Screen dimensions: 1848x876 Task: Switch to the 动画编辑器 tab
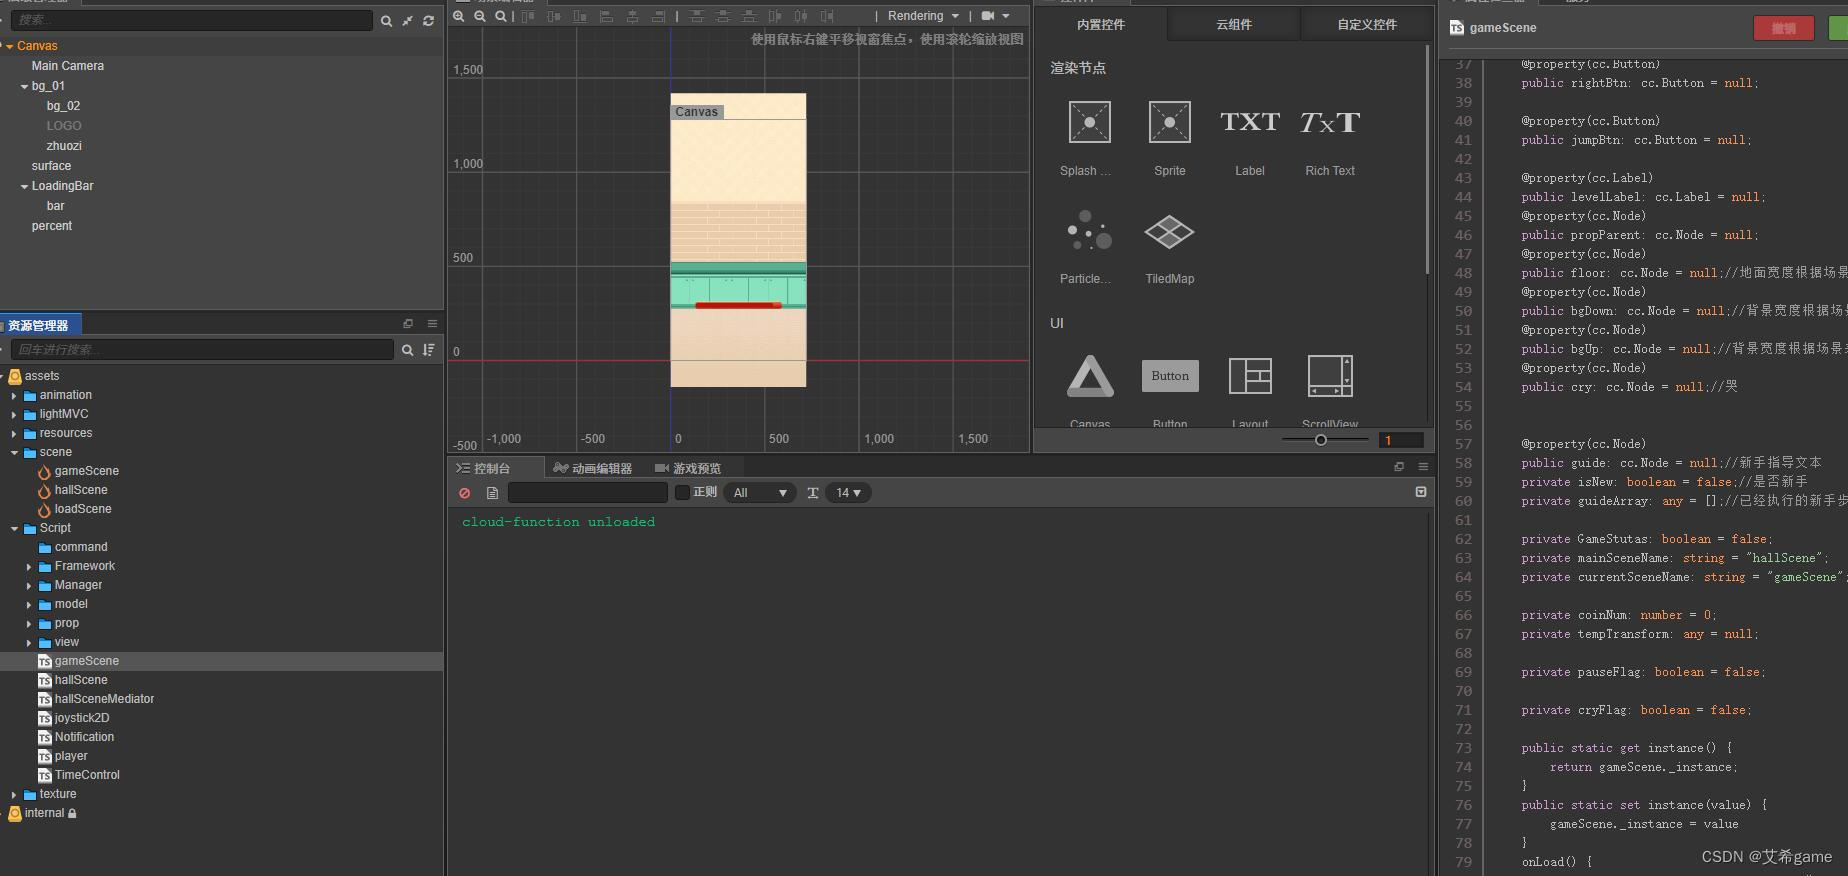593,468
